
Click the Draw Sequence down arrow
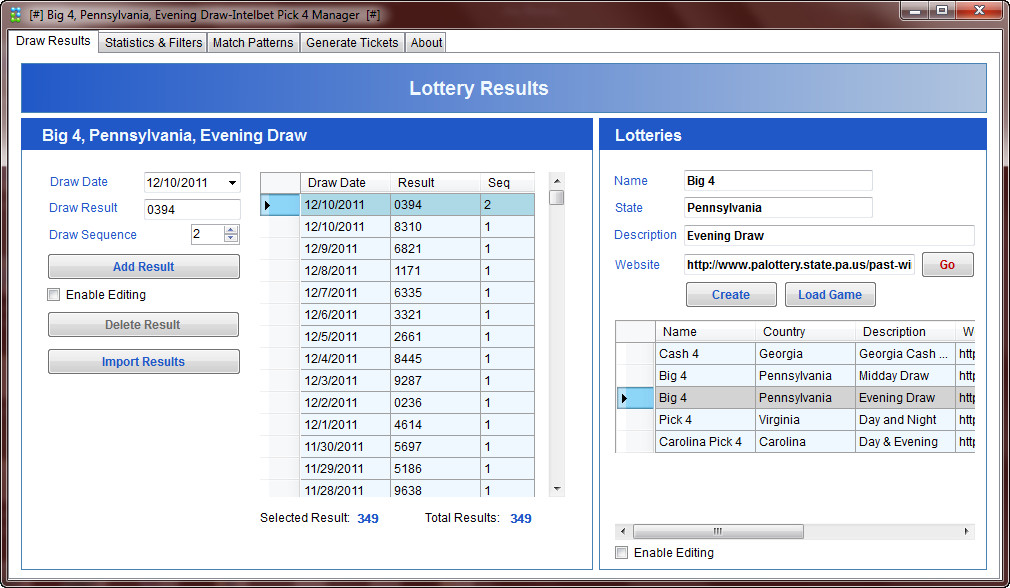pyautogui.click(x=231, y=239)
